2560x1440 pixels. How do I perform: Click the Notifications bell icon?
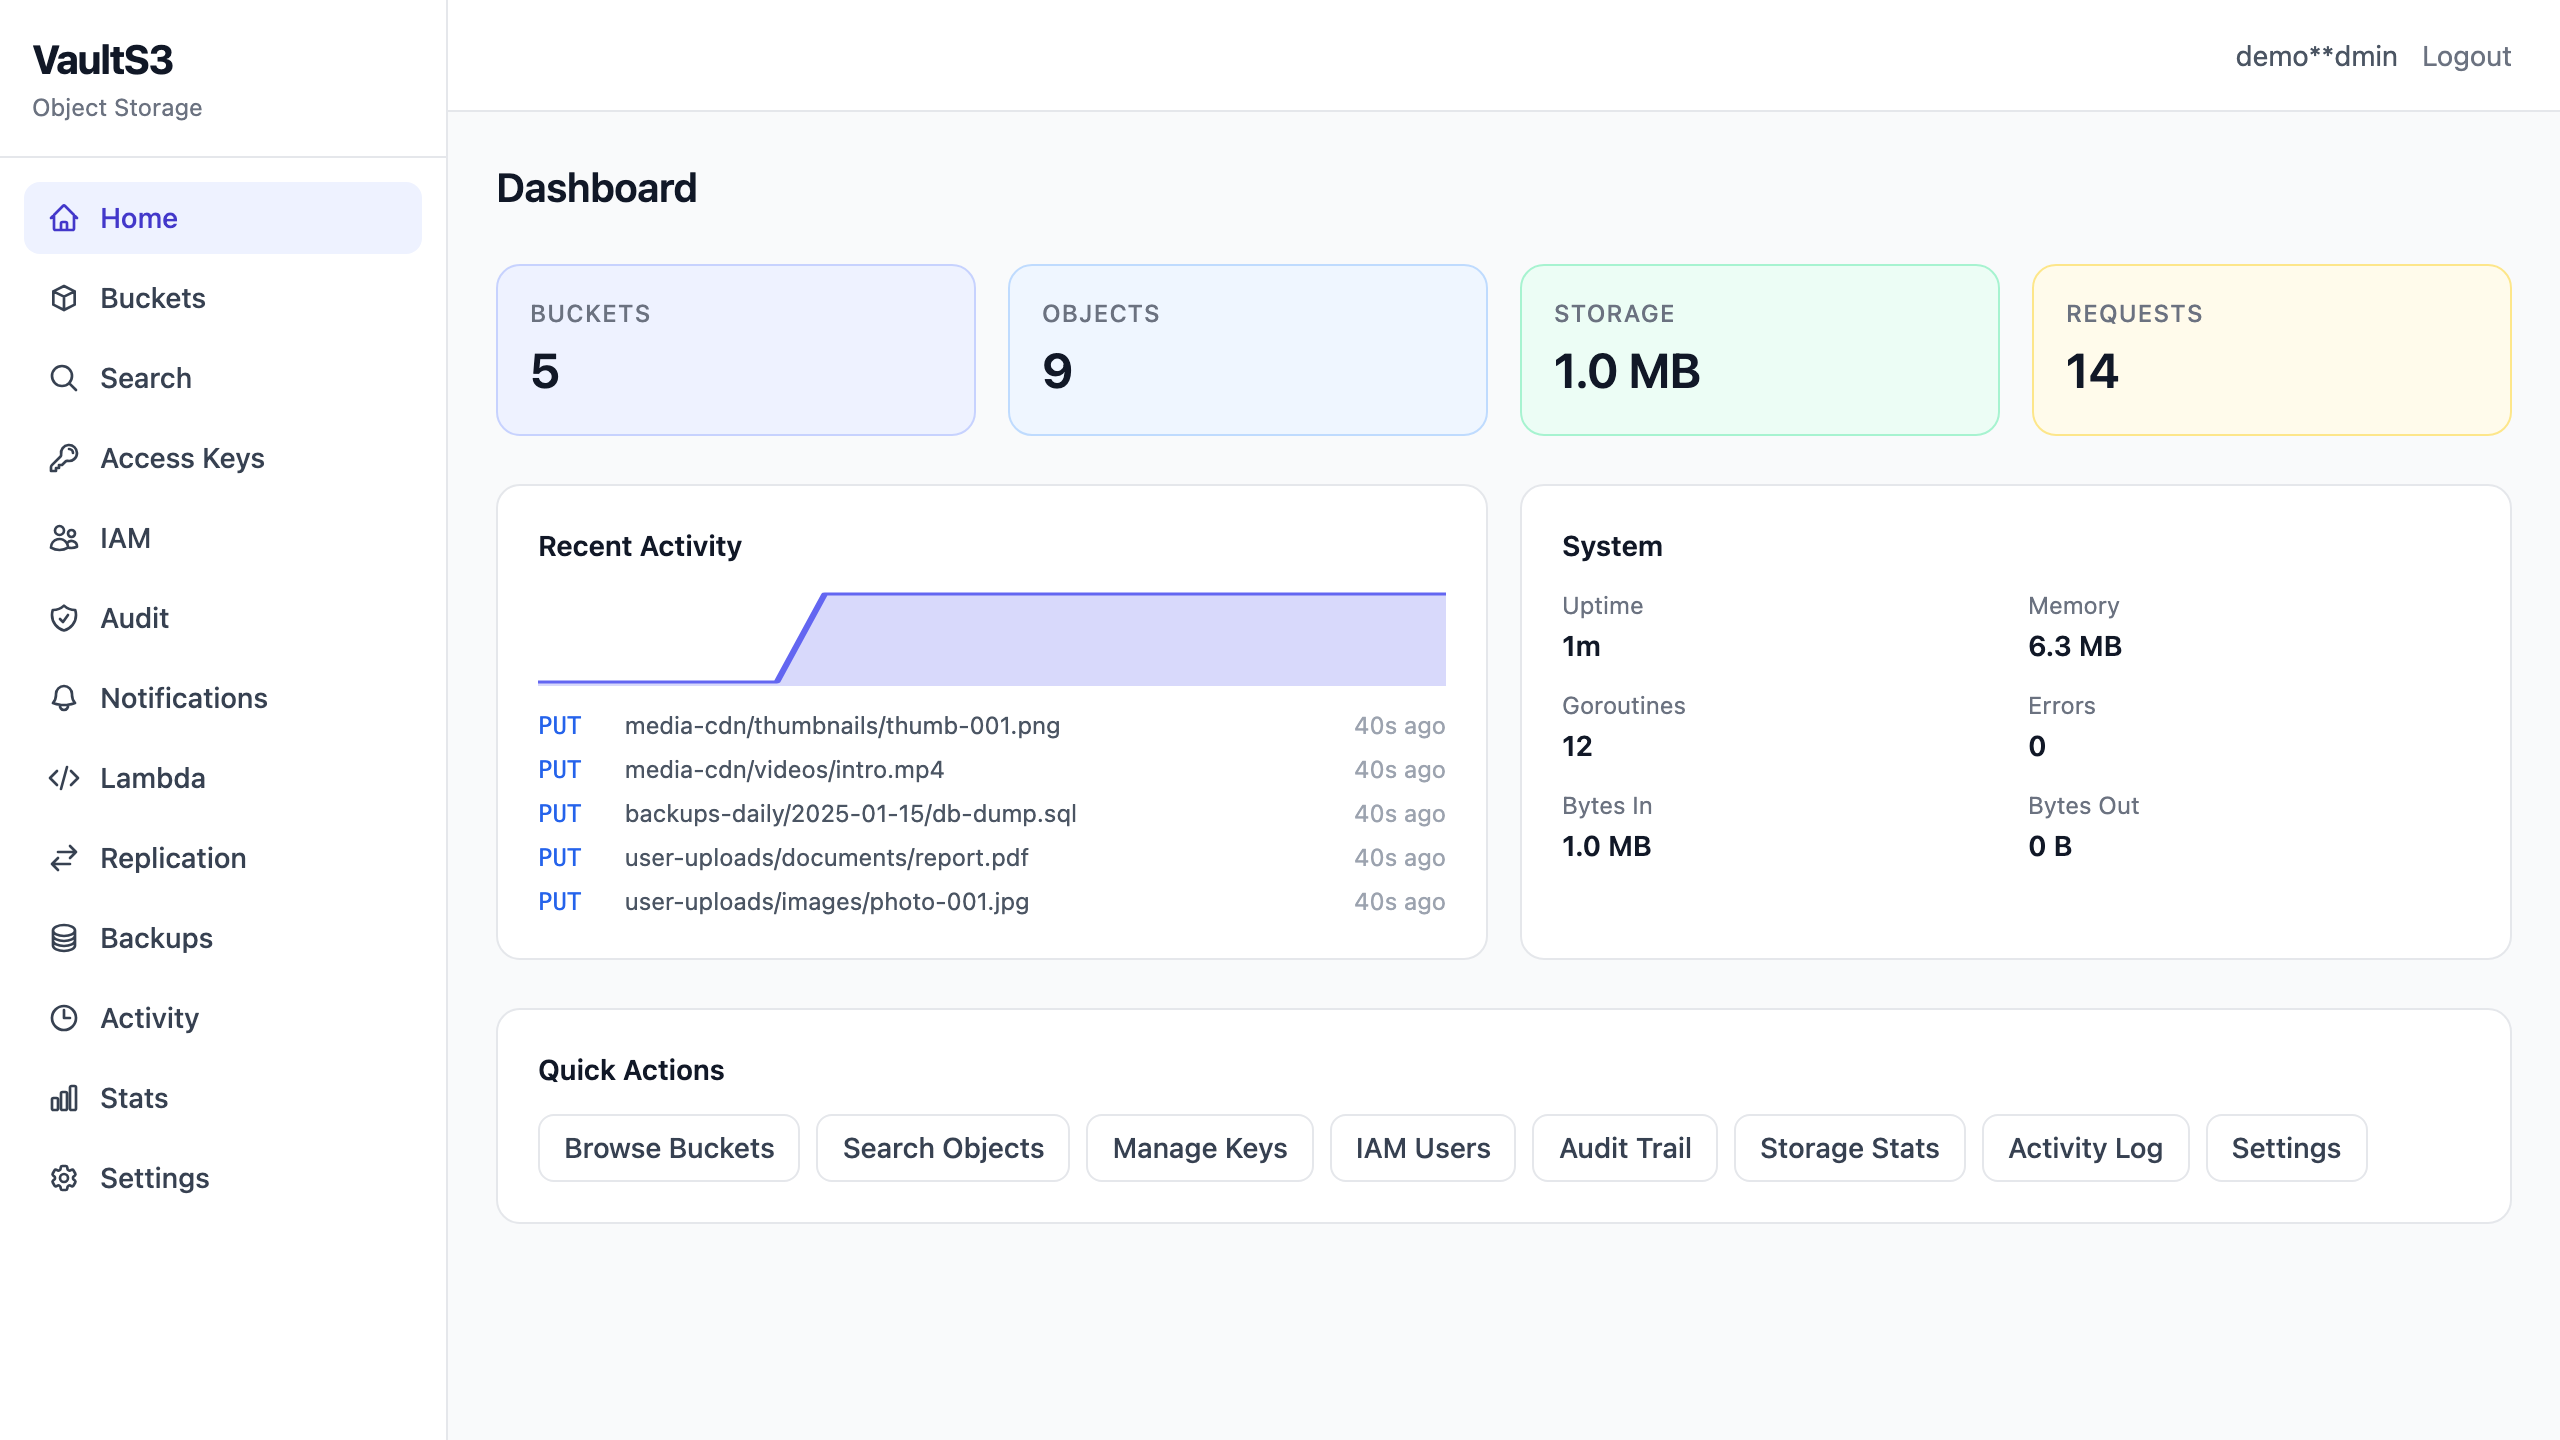click(x=64, y=698)
